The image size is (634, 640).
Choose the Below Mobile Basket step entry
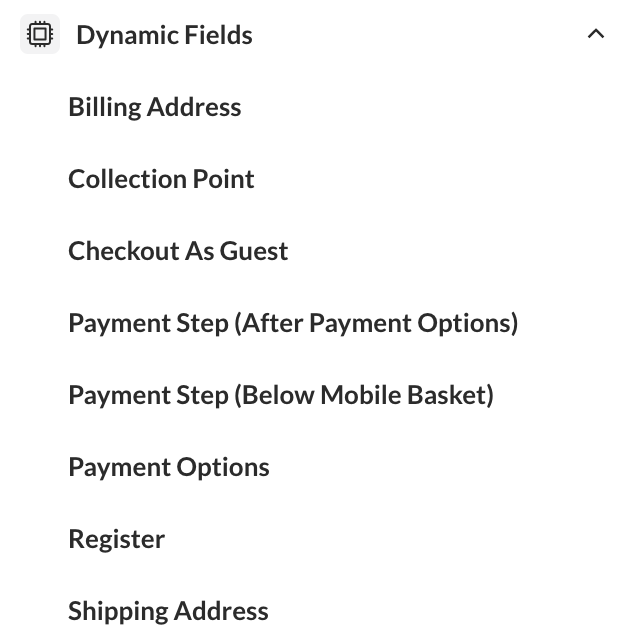click(281, 395)
